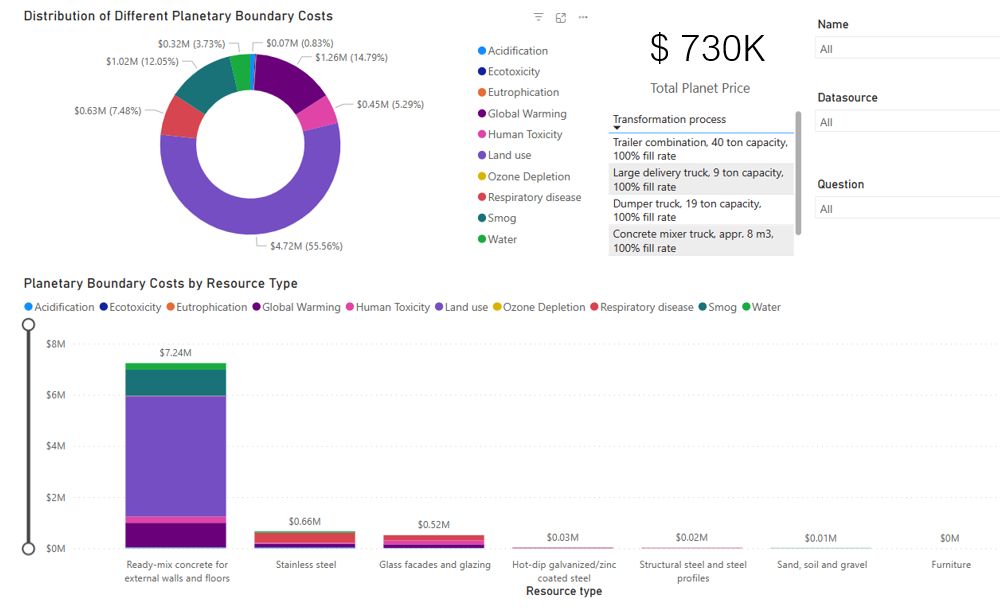Click the Stainless steel bar
Viewport: 1000px width, 608px height.
(x=305, y=539)
